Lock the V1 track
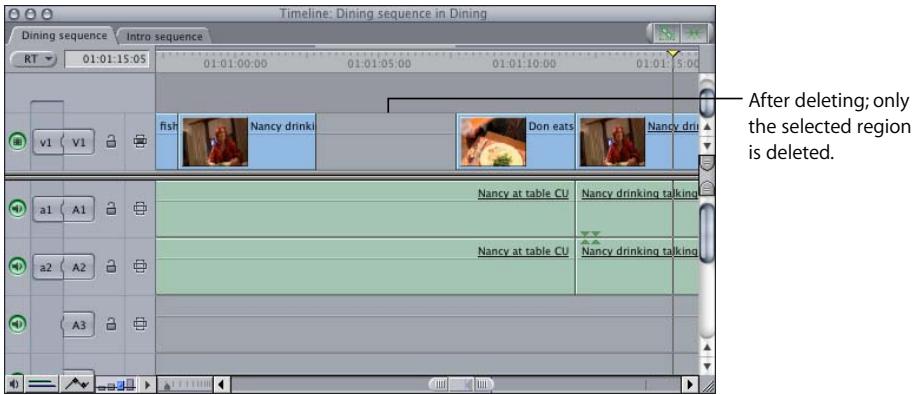This screenshot has width=915, height=395. pyautogui.click(x=110, y=142)
